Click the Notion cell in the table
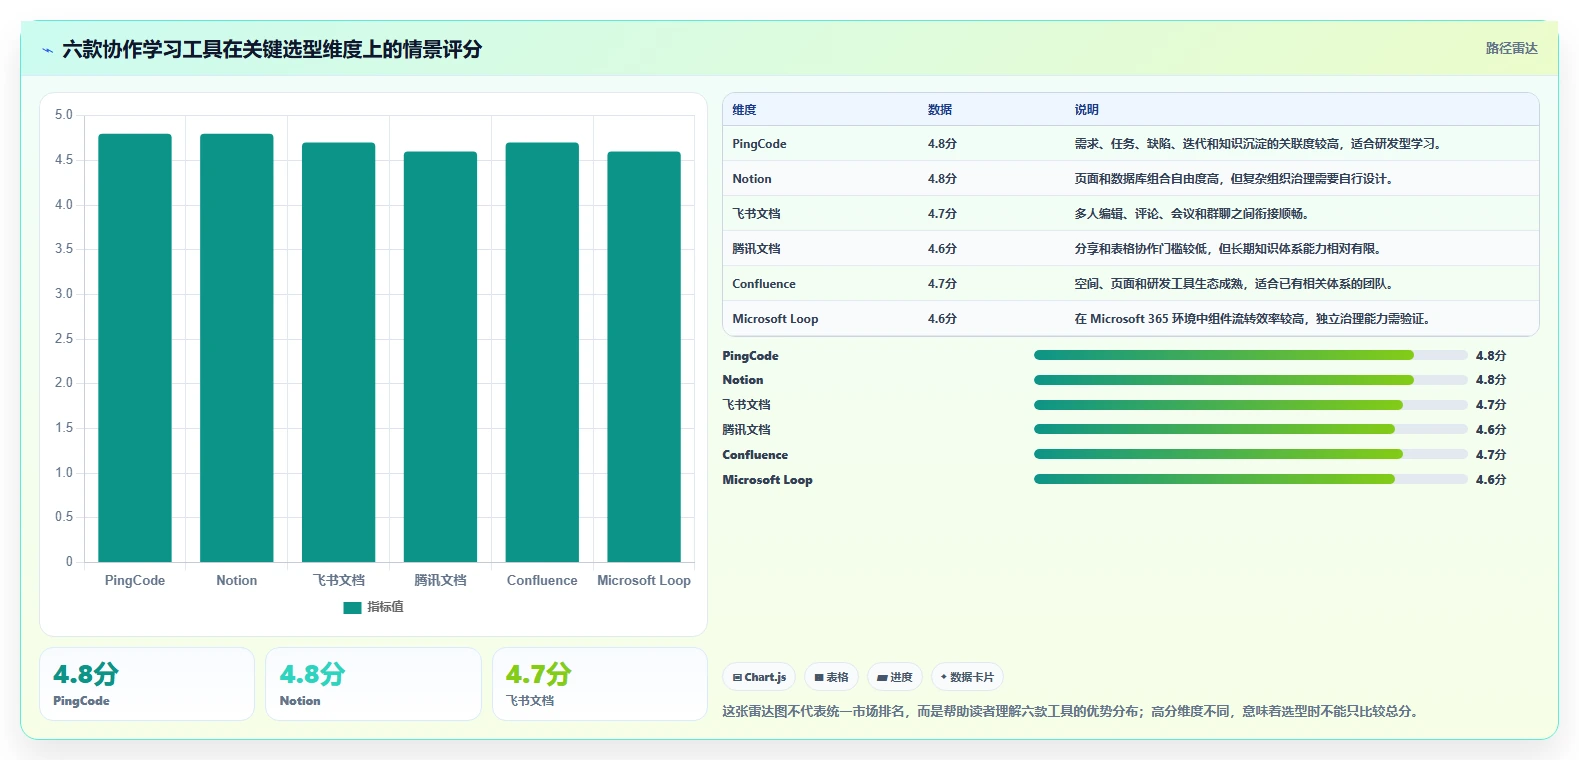The image size is (1579, 760). (x=752, y=179)
